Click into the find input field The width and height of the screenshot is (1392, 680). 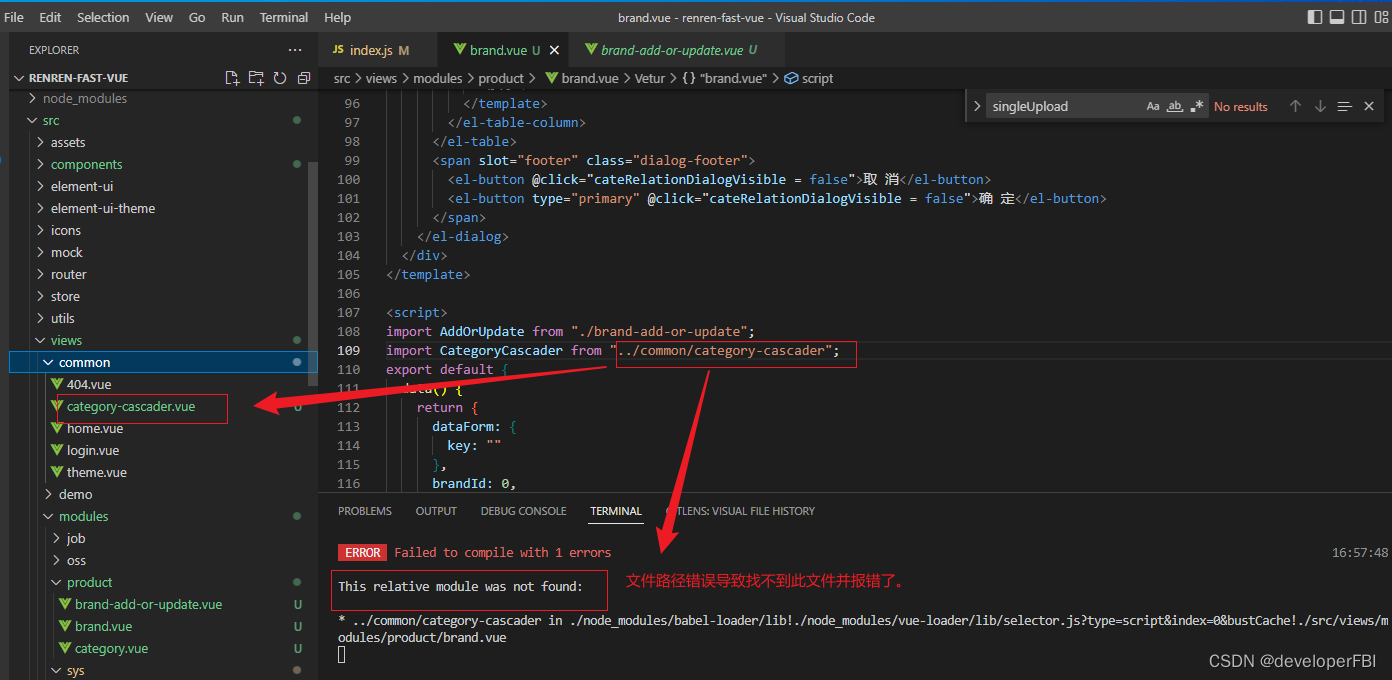(1065, 106)
